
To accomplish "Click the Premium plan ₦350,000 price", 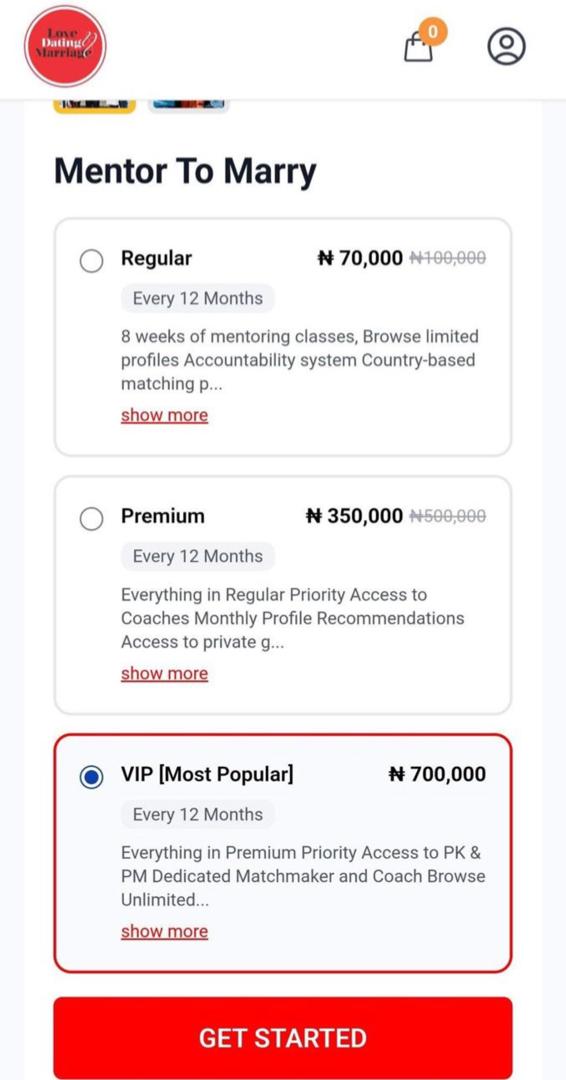I will point(354,516).
